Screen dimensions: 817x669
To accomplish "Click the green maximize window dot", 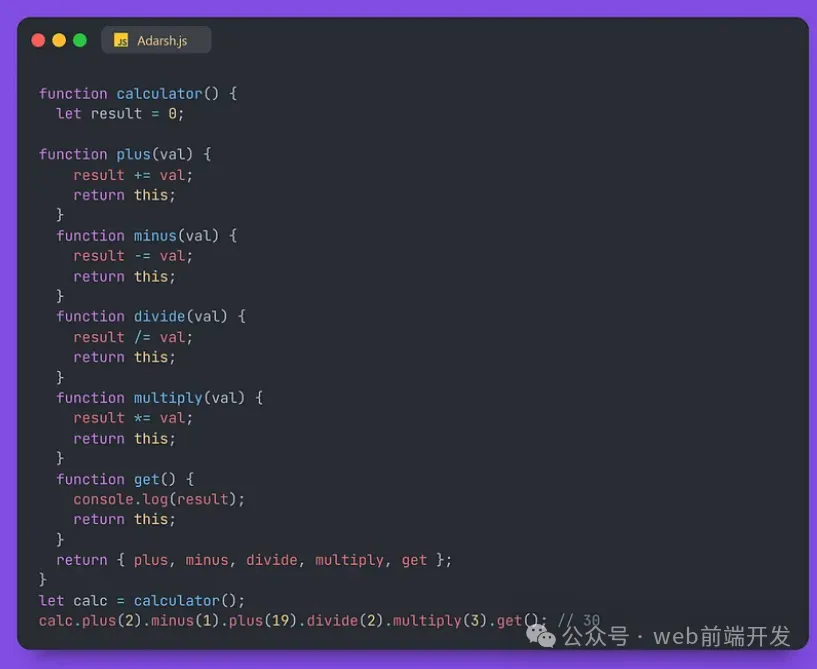I will click(80, 40).
